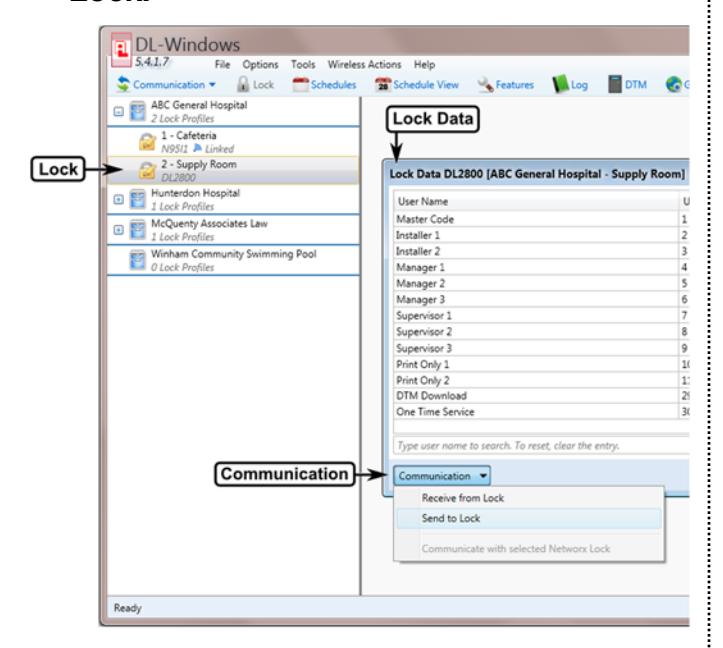This screenshot has height=648, width=723.
Task: Open the Help menu
Action: click(x=424, y=65)
